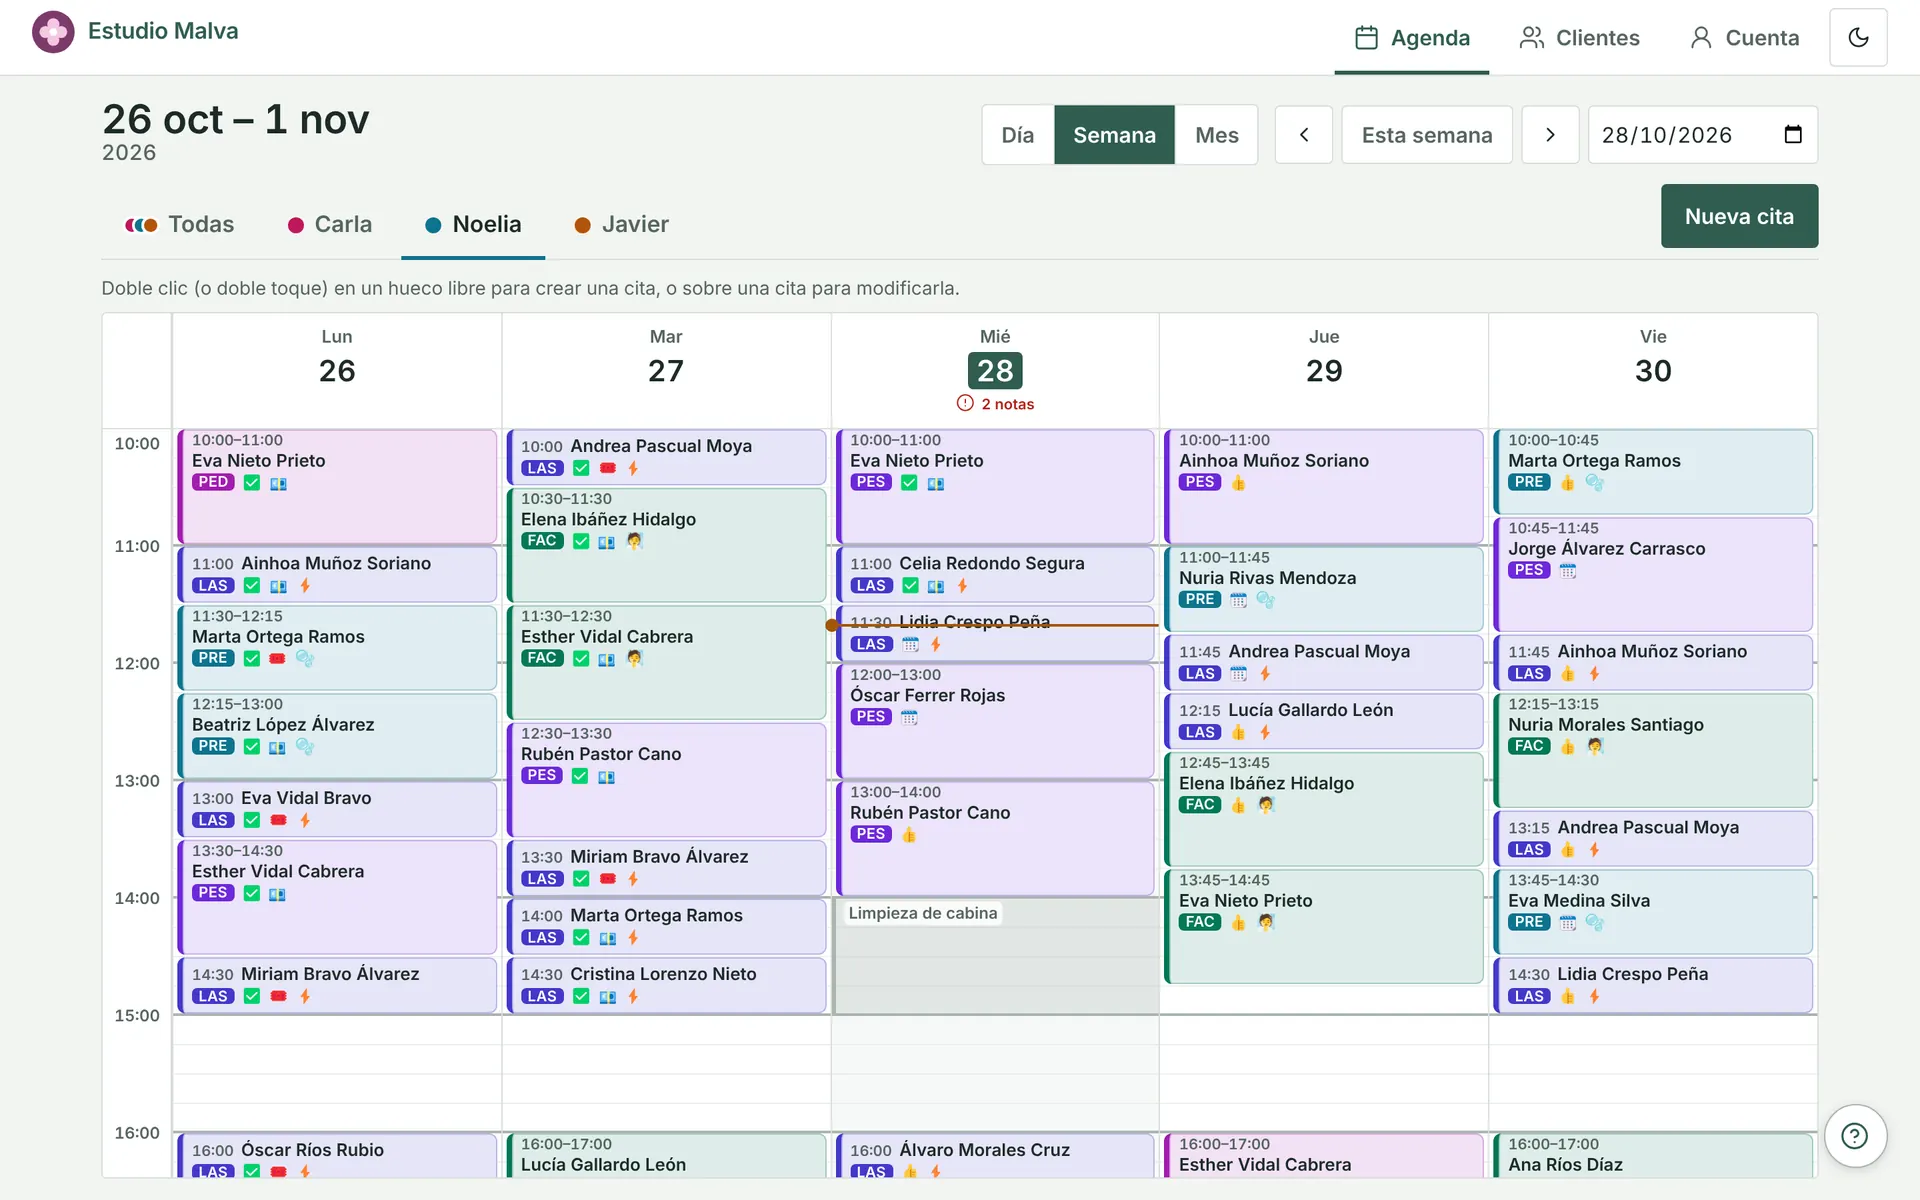Open the 2 notas alert under Mié 28

pos(995,404)
